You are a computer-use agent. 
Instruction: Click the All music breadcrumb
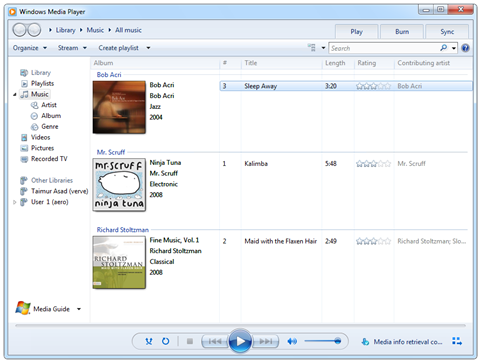[x=128, y=30]
